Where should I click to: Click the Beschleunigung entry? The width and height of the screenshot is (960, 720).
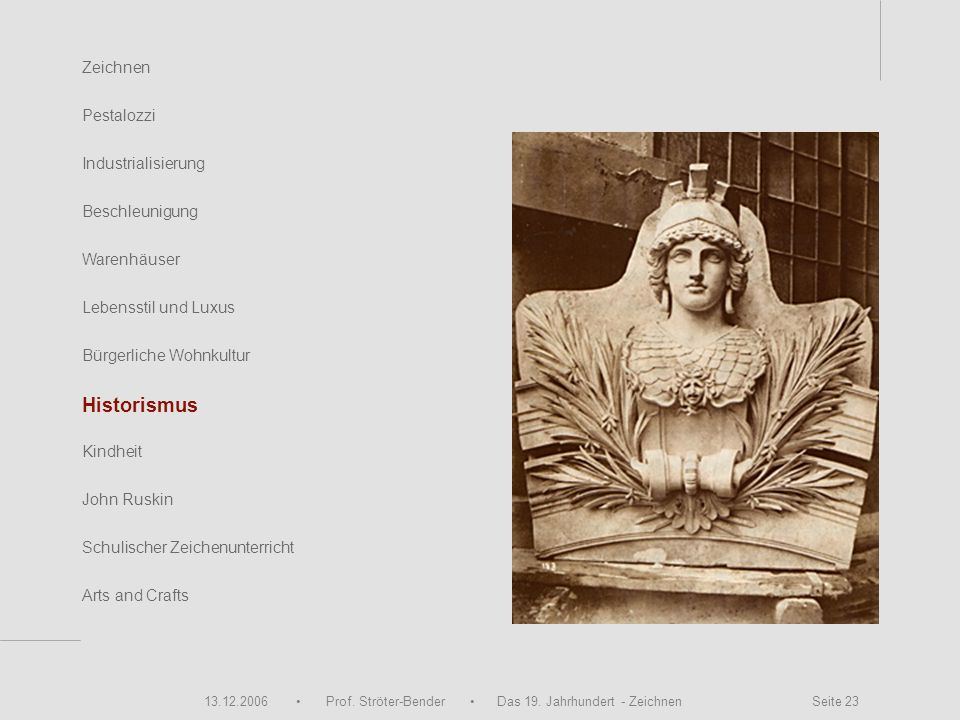[x=140, y=212]
